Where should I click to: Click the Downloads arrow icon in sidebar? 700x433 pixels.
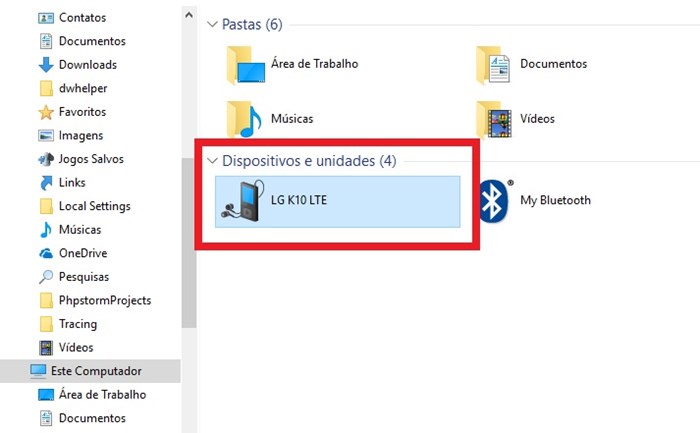click(x=45, y=64)
